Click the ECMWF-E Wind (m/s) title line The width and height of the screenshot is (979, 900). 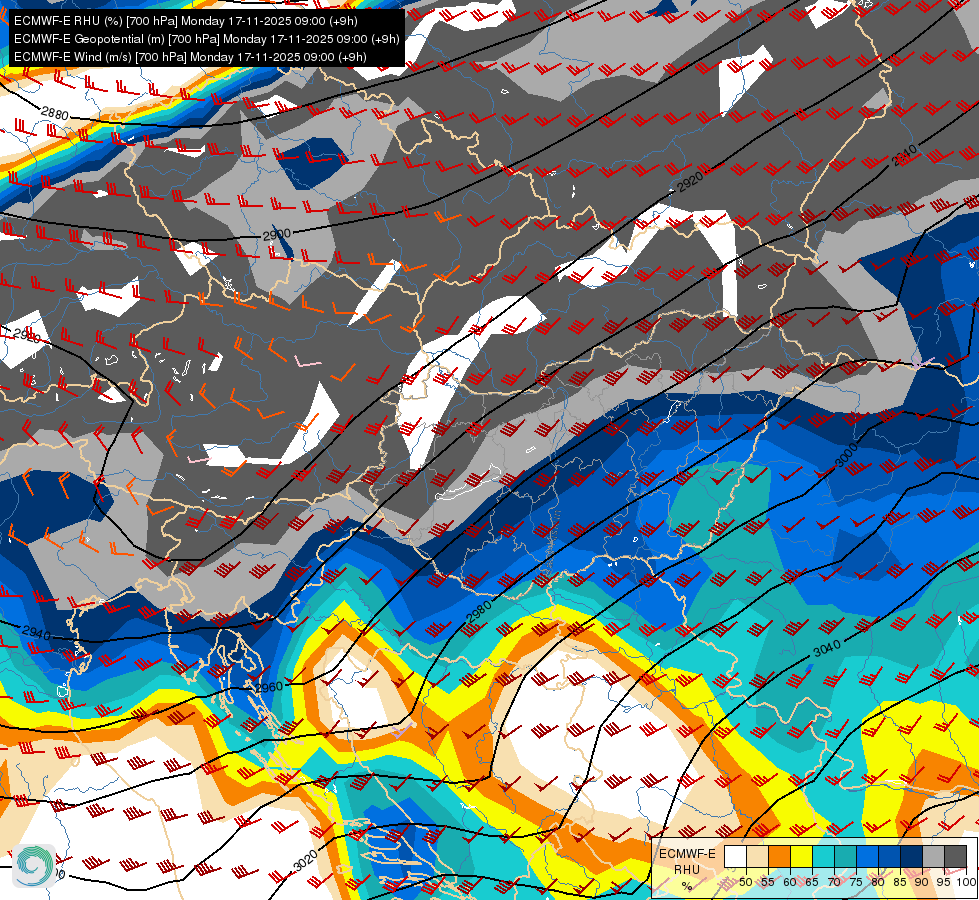(x=190, y=57)
